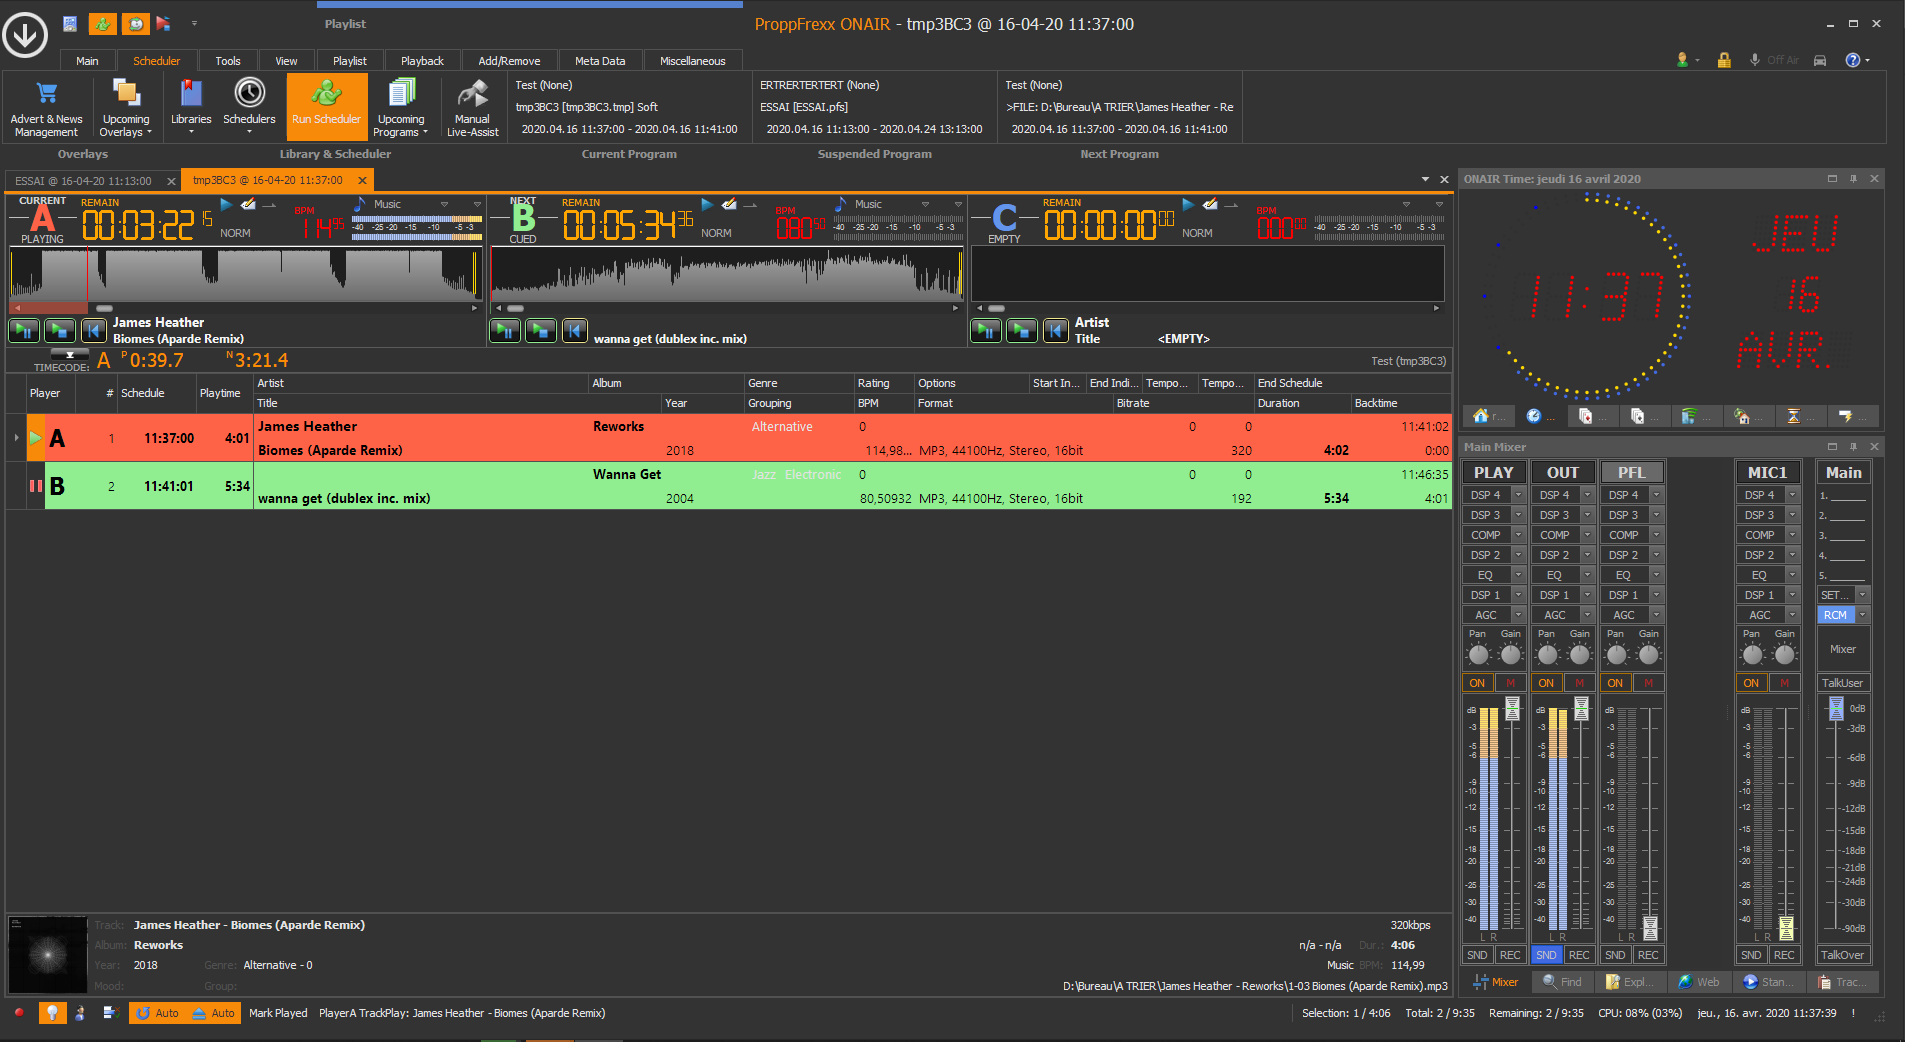The image size is (1905, 1042).
Task: Open the RCM dropdown arrow in Main strip
Action: pyautogui.click(x=1863, y=615)
